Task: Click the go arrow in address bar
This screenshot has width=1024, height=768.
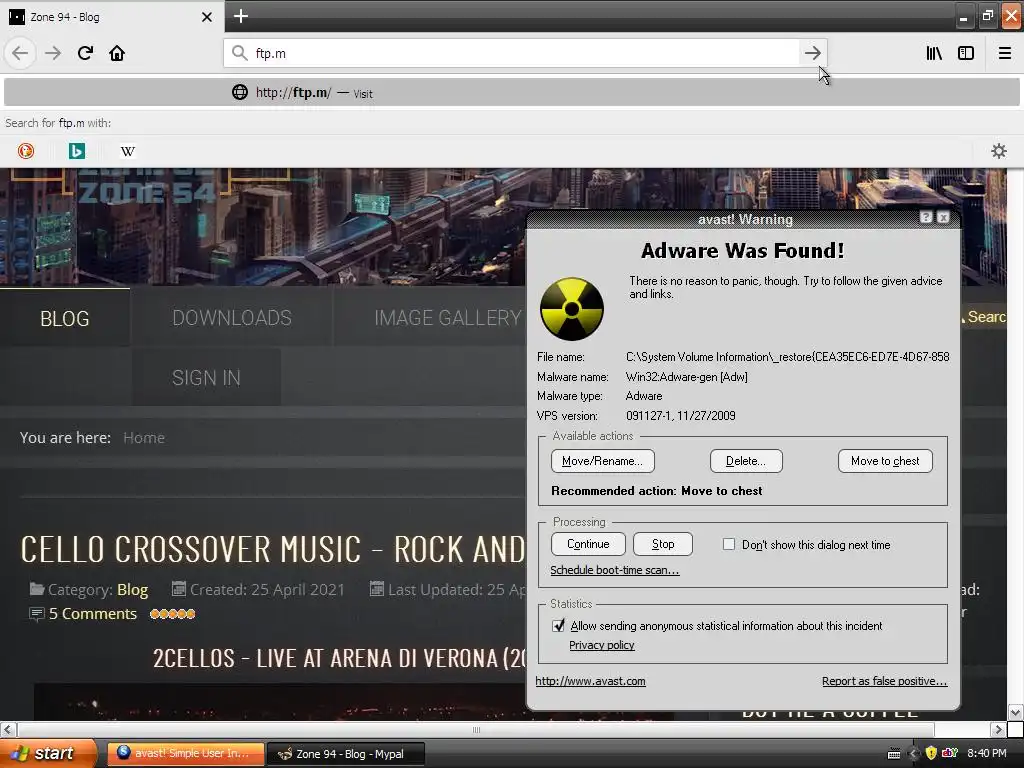Action: pyautogui.click(x=812, y=53)
